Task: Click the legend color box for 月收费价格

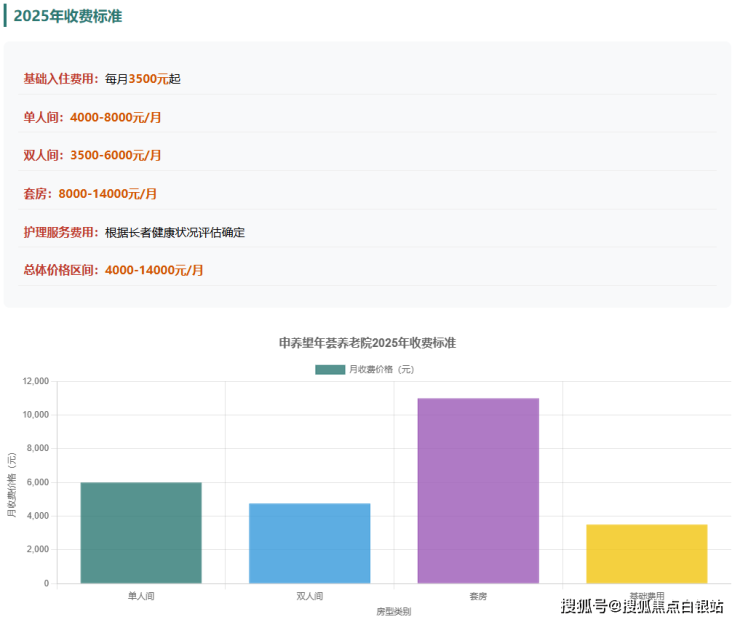Action: (x=330, y=369)
